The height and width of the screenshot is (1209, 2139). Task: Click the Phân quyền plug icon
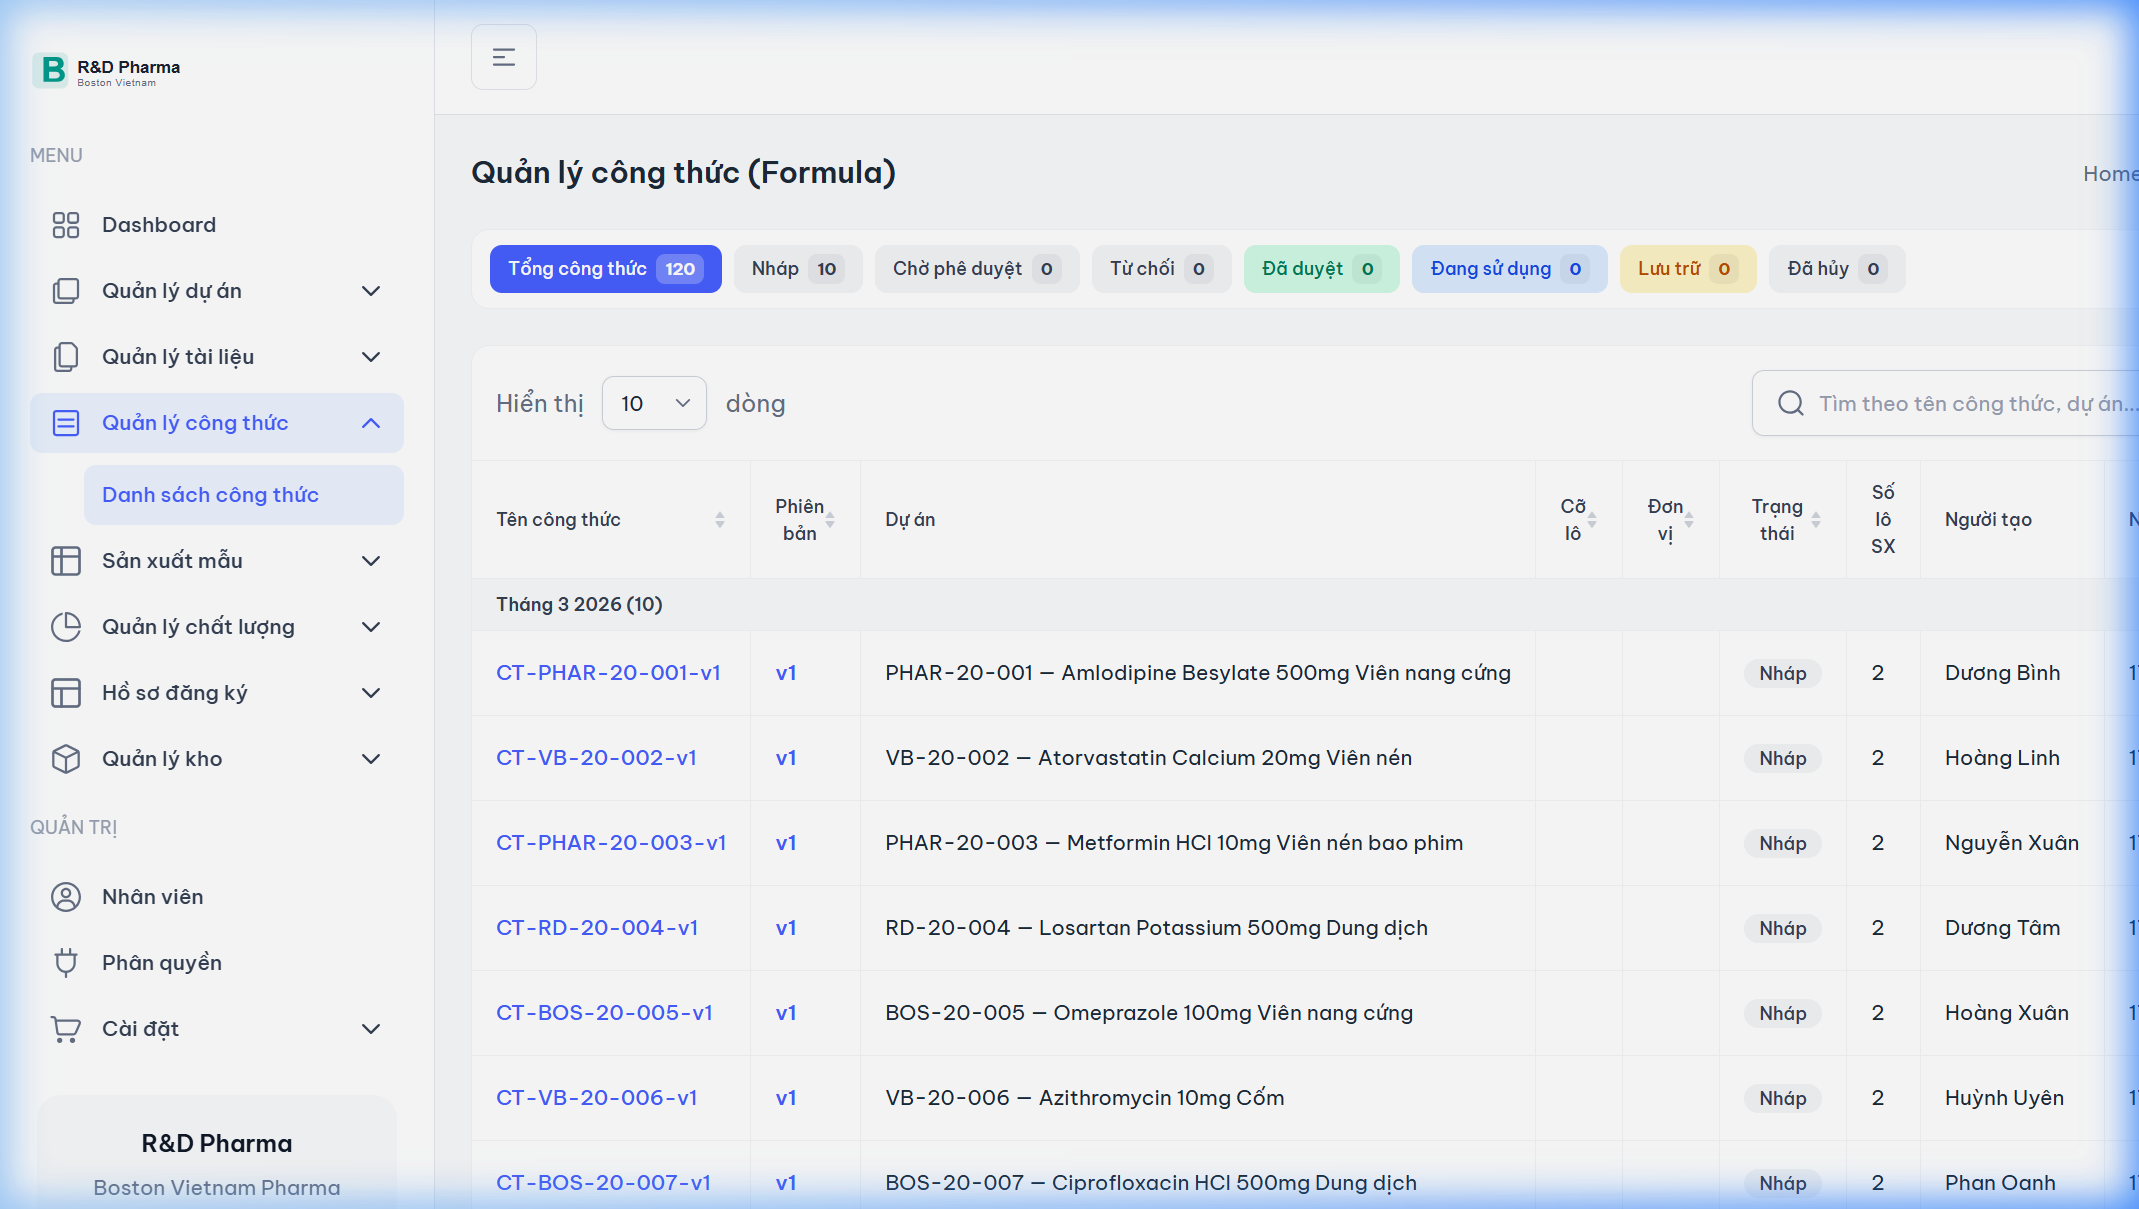(66, 963)
